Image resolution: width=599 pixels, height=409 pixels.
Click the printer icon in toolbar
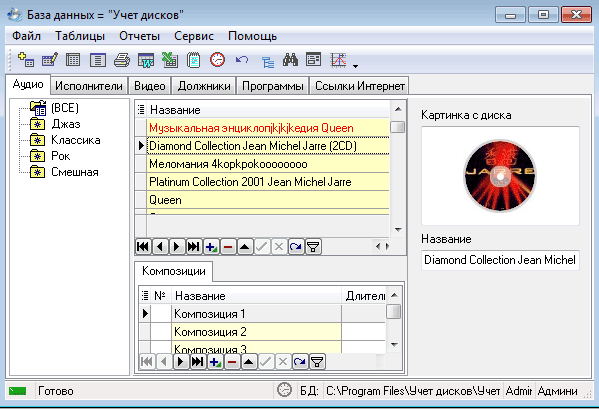[x=122, y=60]
